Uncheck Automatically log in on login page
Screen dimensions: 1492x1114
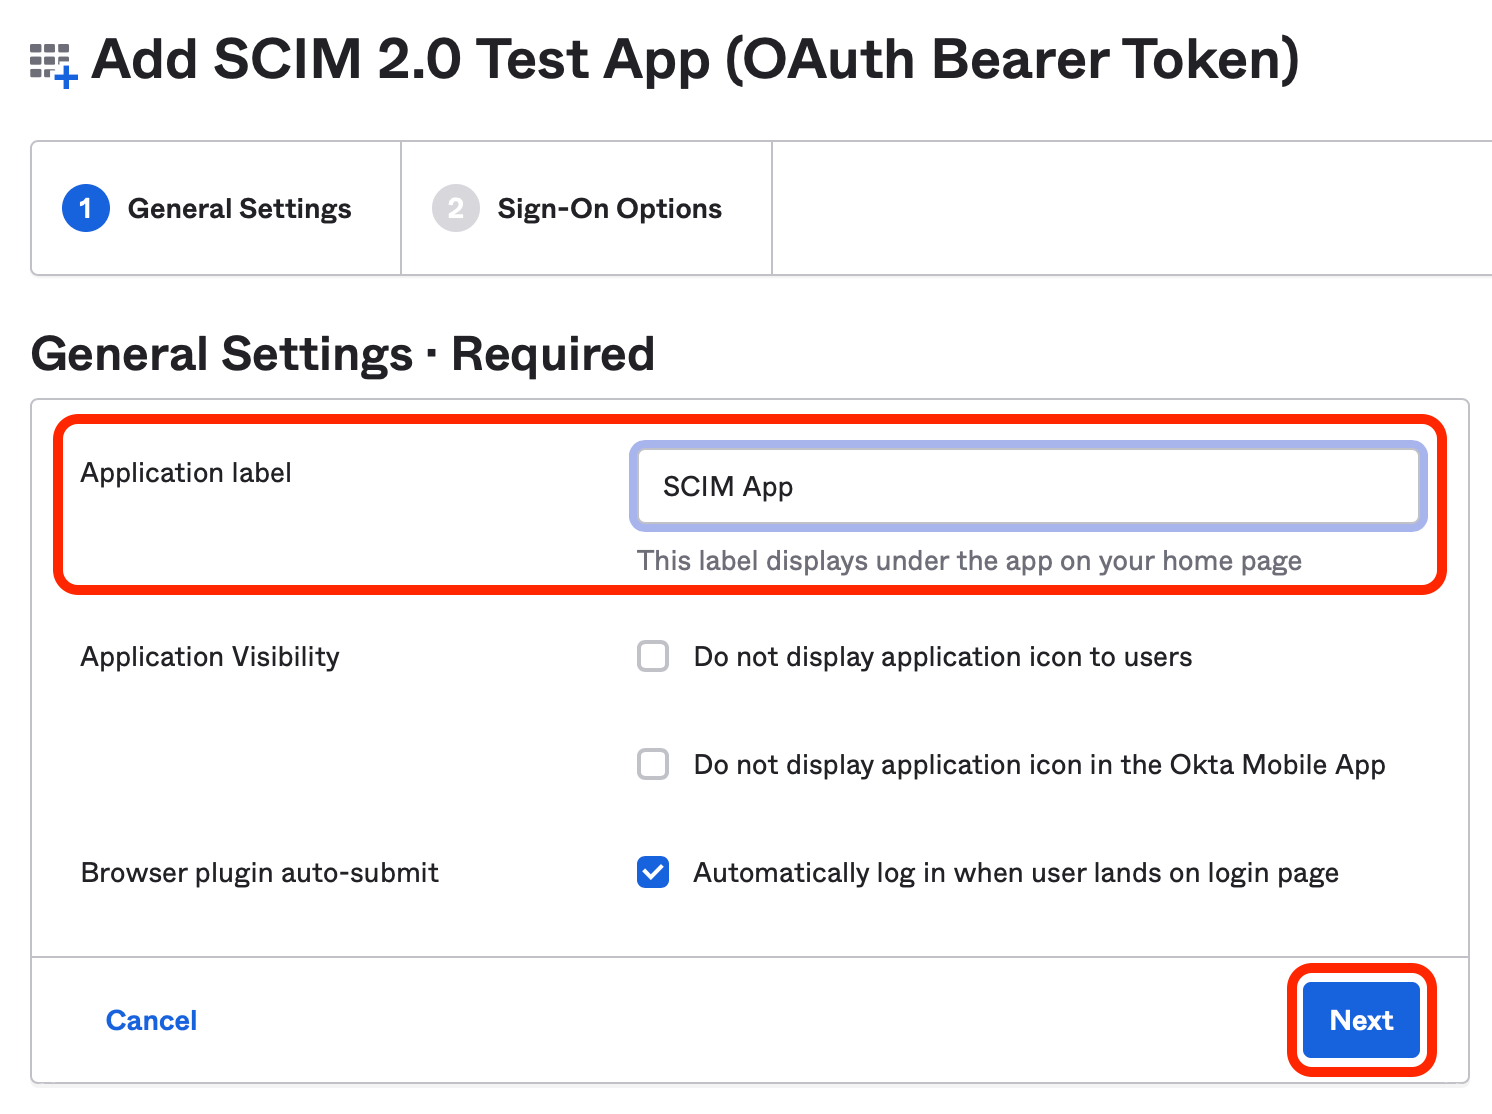point(653,872)
